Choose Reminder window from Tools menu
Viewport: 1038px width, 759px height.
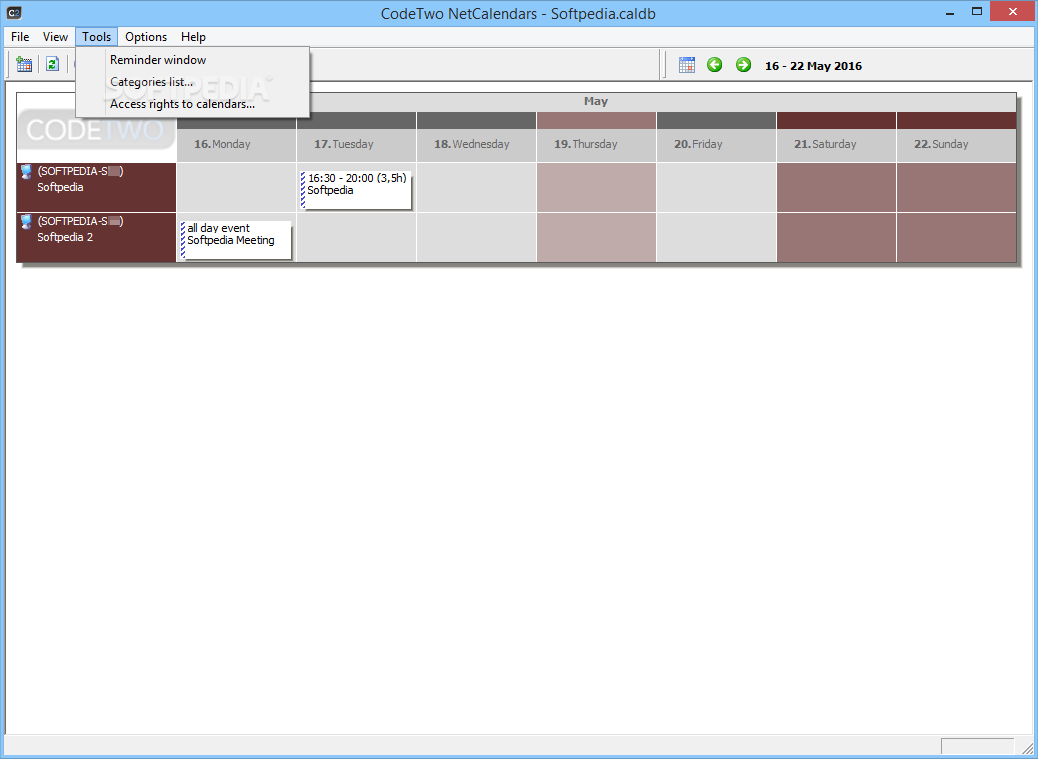tap(193, 60)
